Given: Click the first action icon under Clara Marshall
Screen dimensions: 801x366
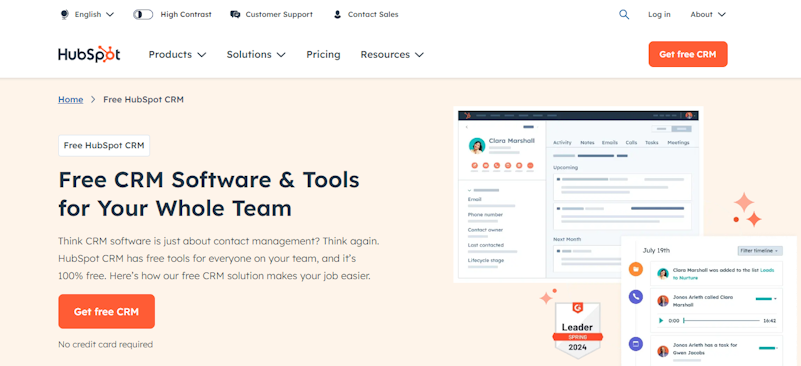Looking at the screenshot, I should click(475, 165).
